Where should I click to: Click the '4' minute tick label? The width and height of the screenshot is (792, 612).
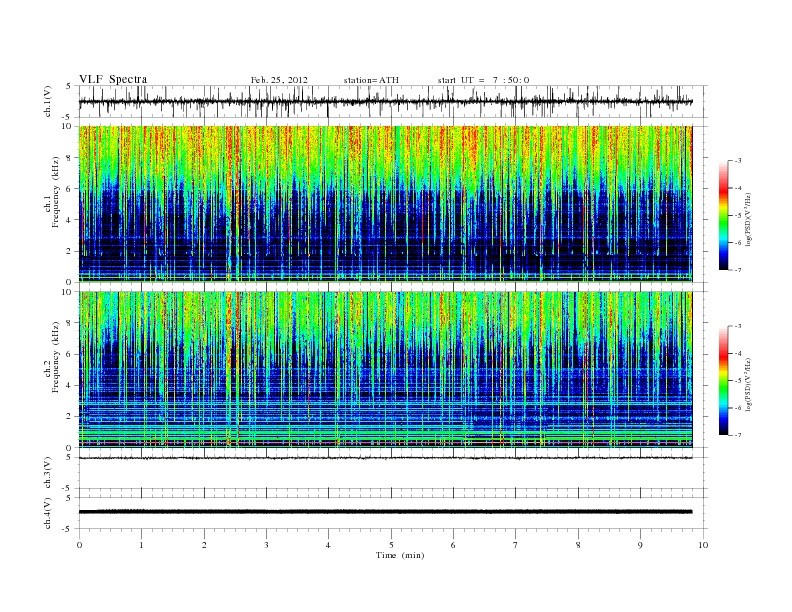coord(328,545)
